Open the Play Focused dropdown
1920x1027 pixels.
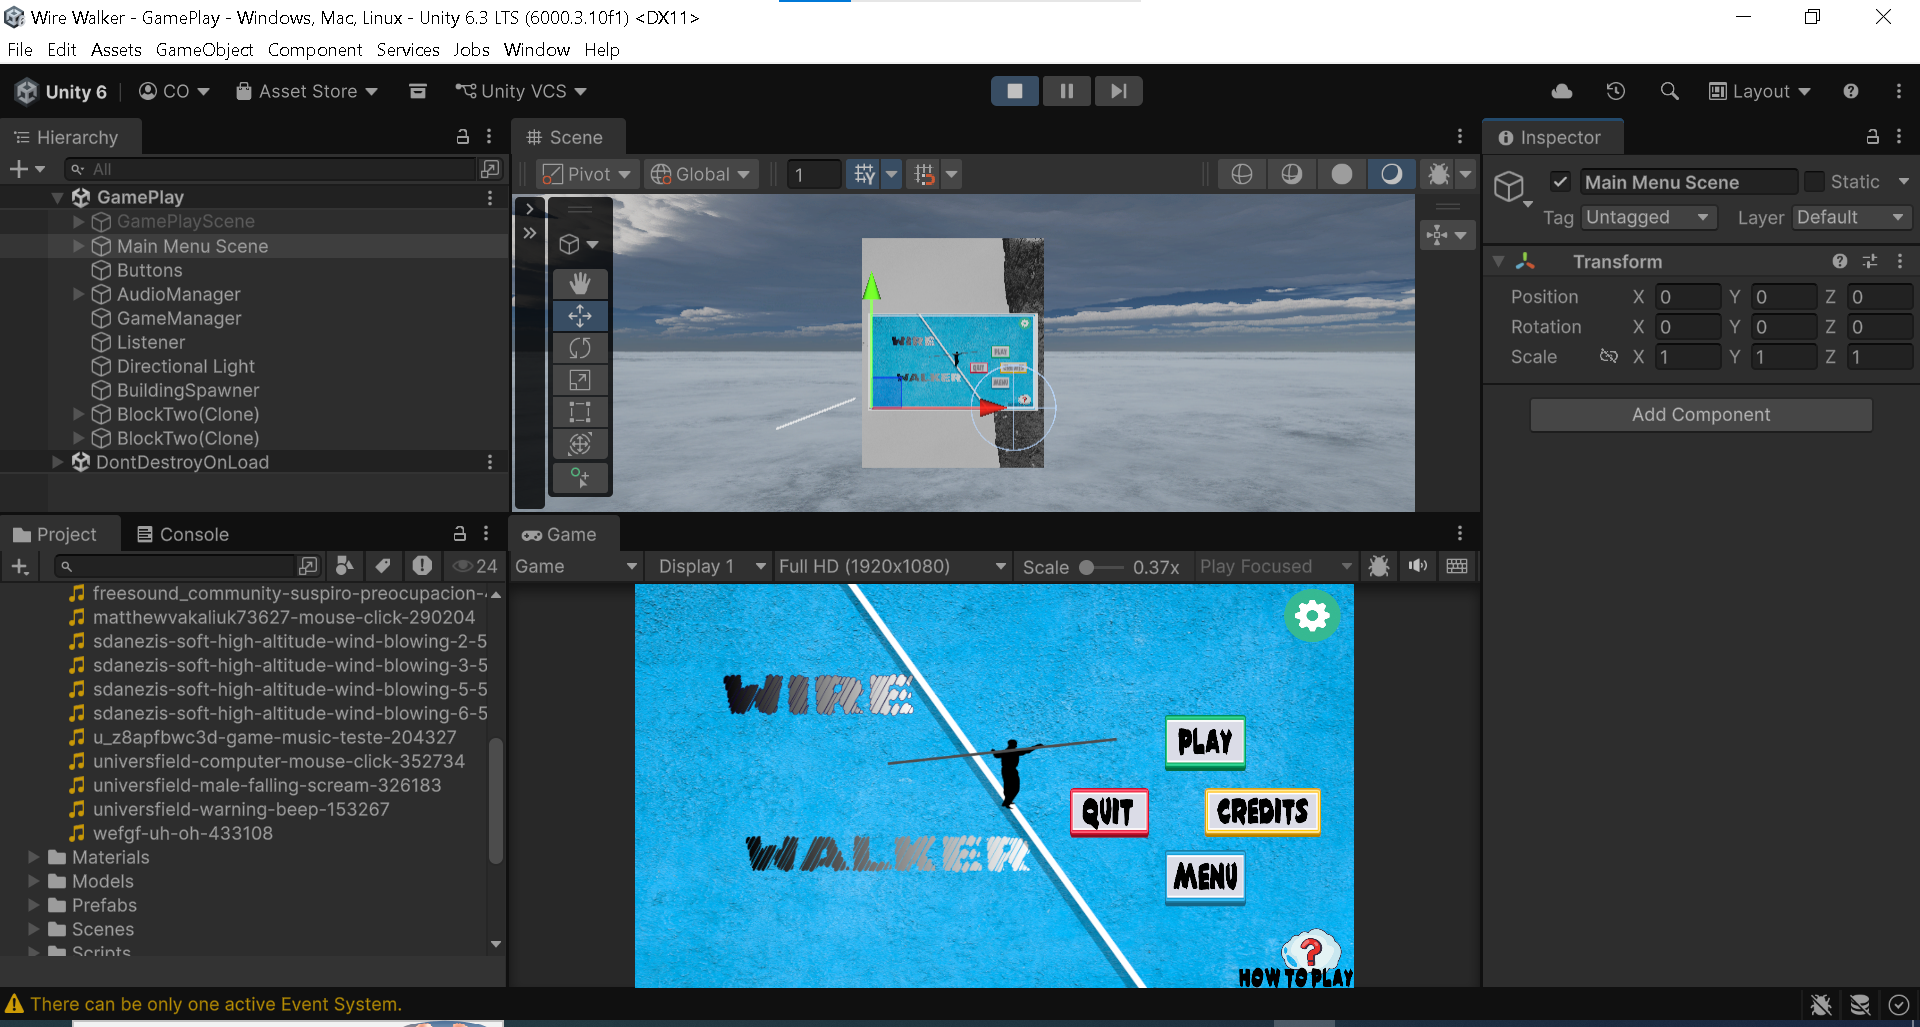1275,566
